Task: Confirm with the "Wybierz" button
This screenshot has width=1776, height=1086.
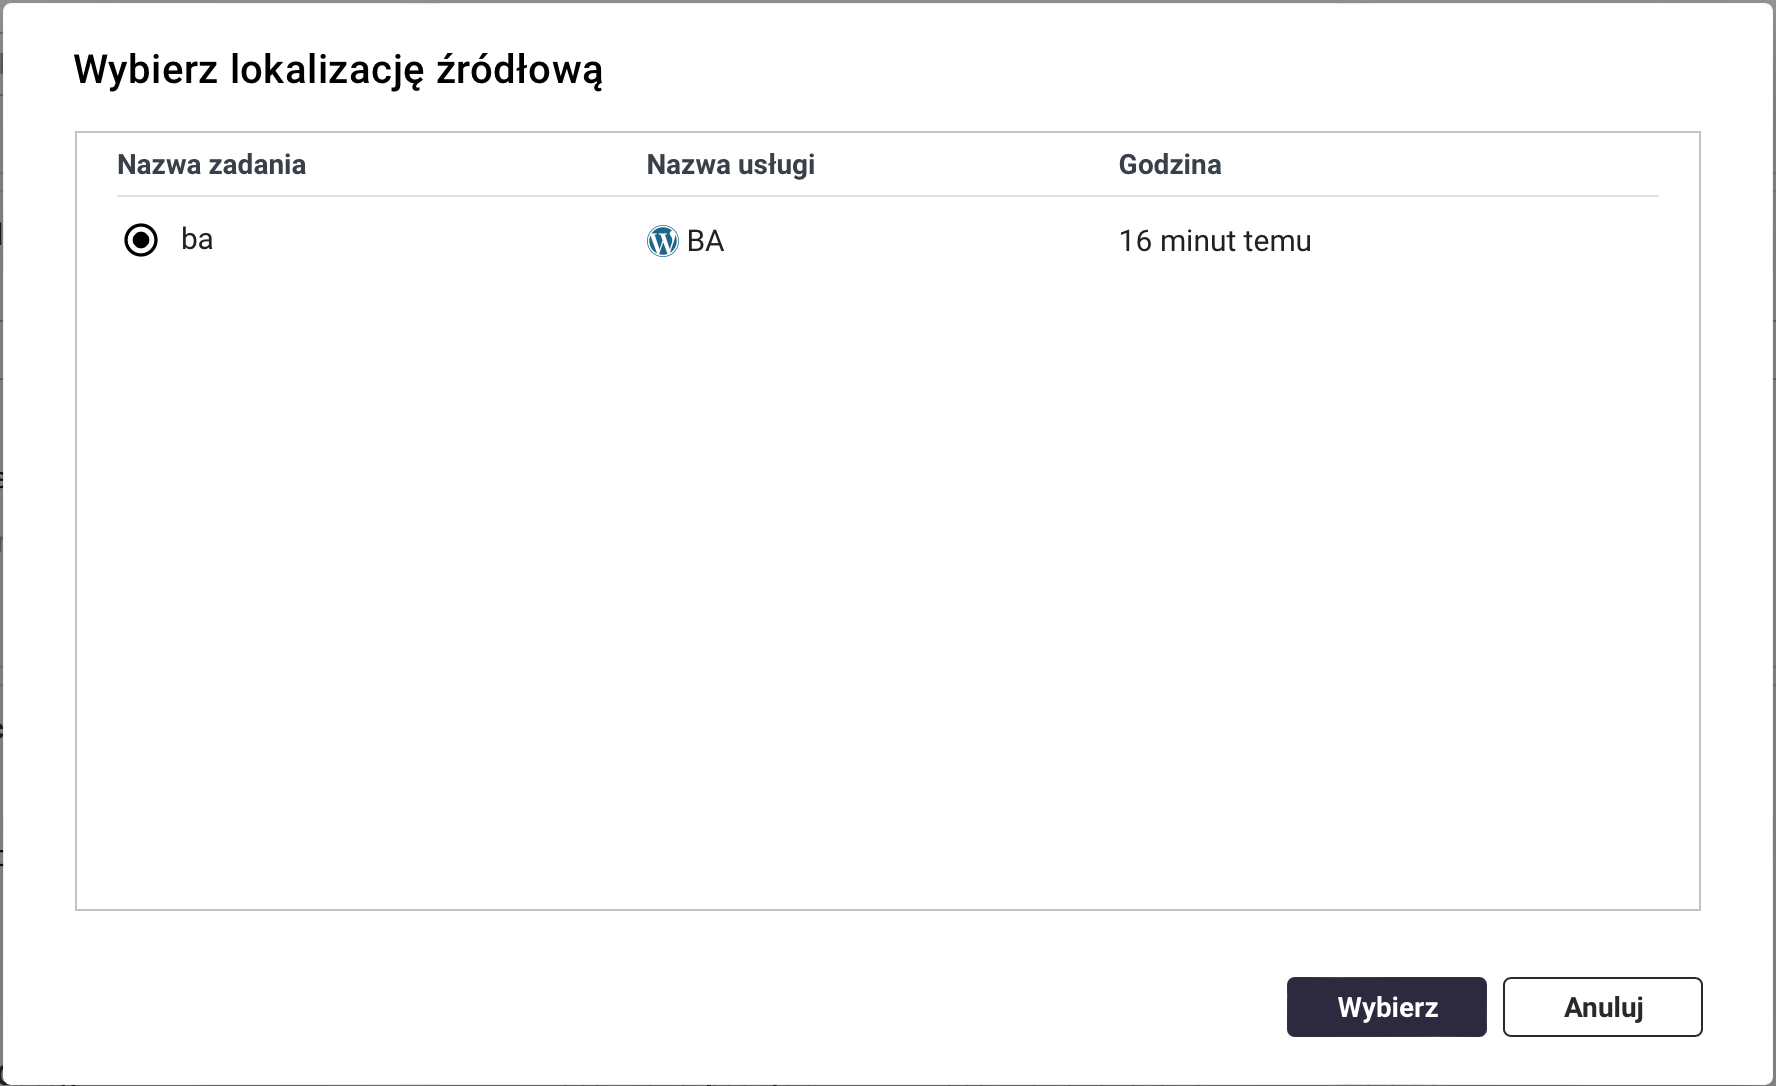Action: [x=1386, y=1007]
